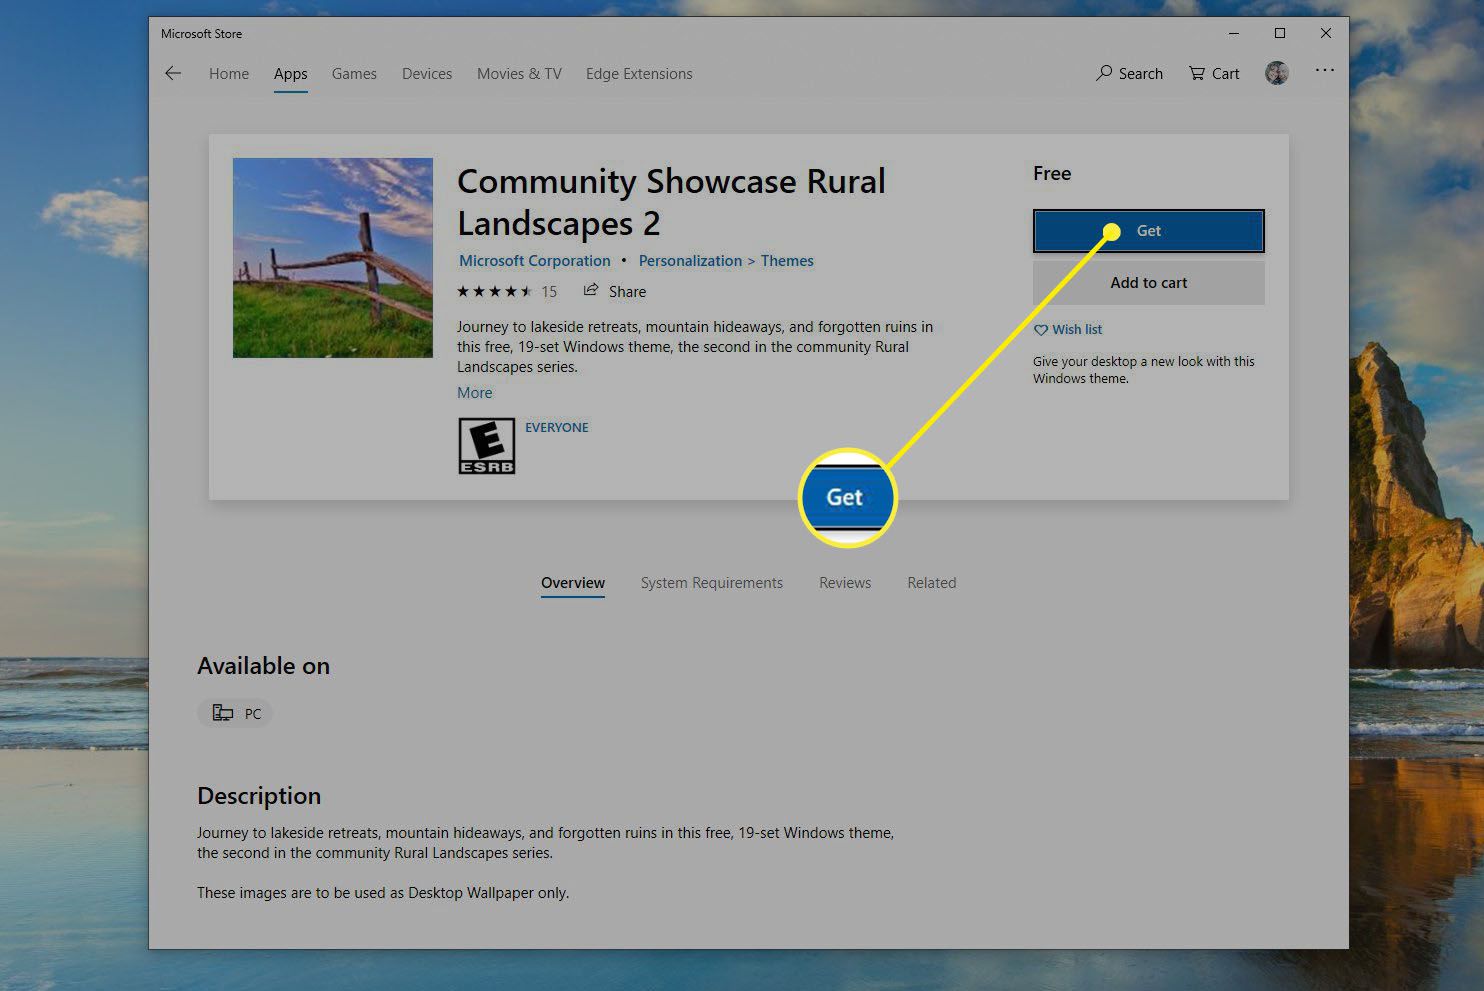Image resolution: width=1484 pixels, height=991 pixels.
Task: Switch to the System Requirements tab
Action: click(712, 583)
